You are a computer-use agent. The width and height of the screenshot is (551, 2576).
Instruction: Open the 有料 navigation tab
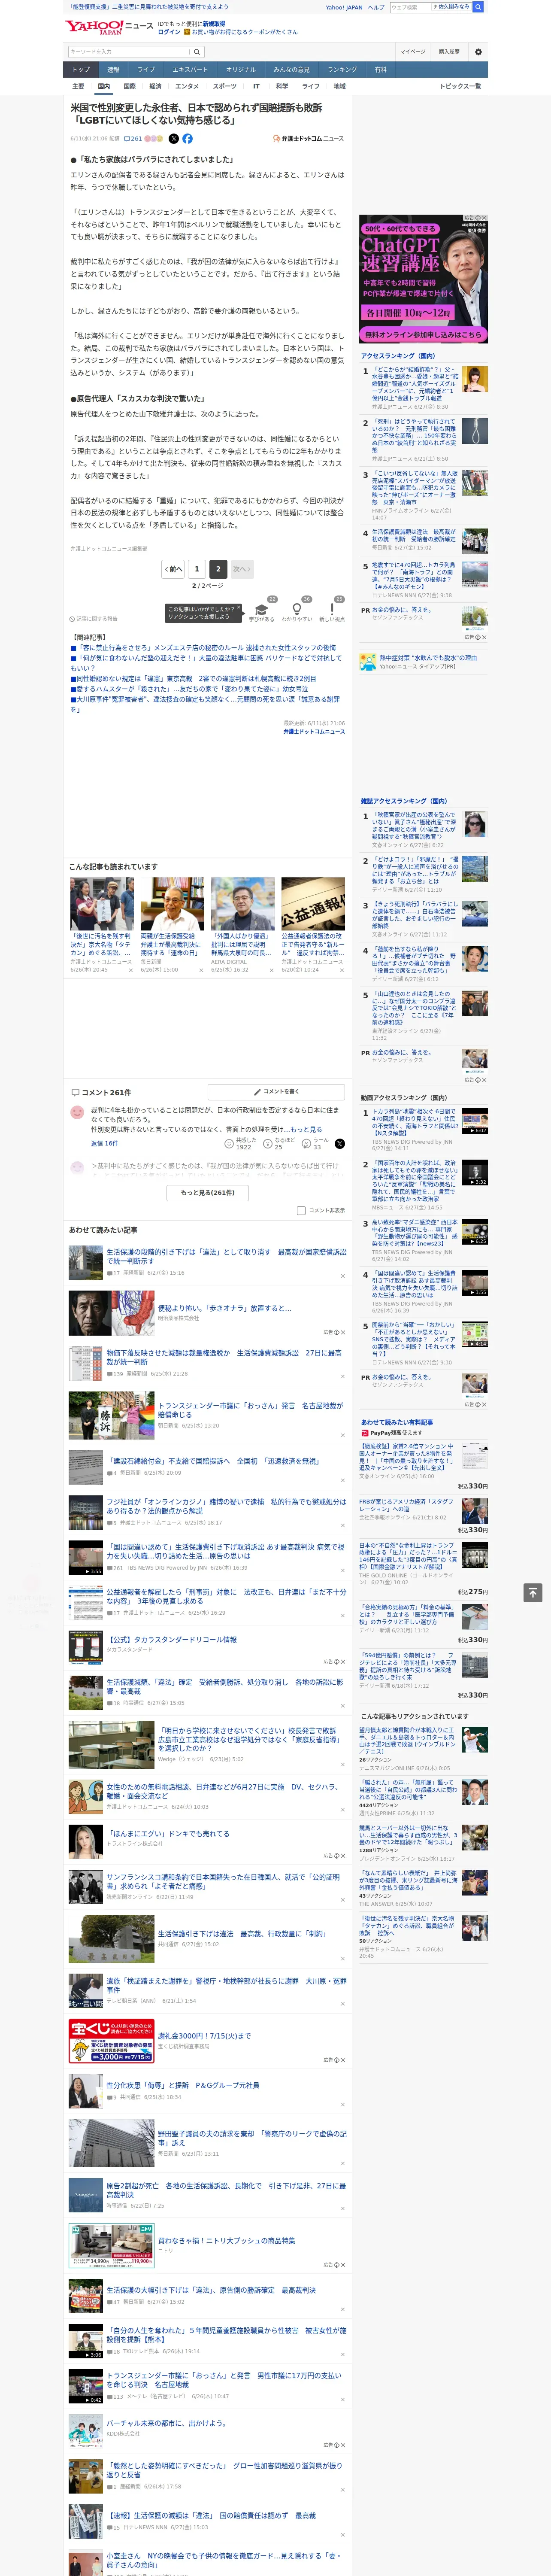tap(380, 70)
